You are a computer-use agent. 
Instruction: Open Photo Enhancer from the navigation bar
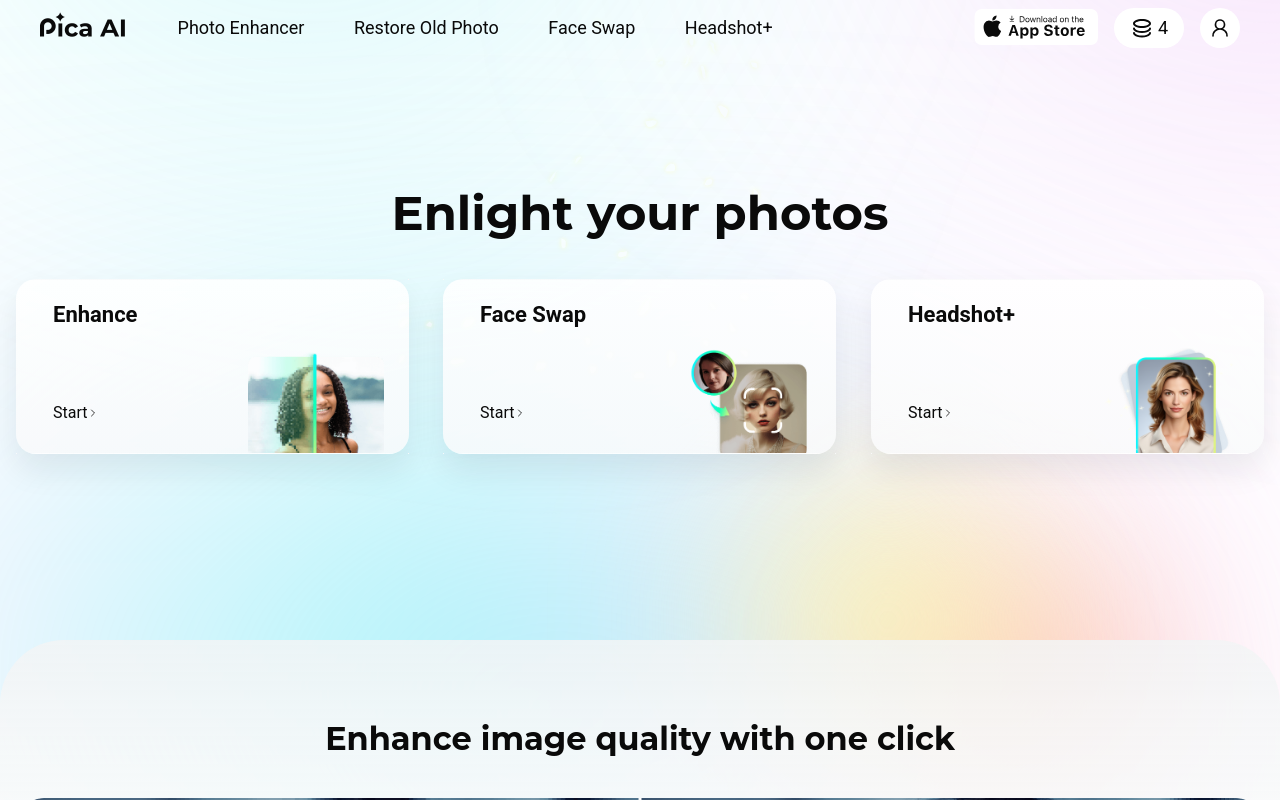point(241,28)
